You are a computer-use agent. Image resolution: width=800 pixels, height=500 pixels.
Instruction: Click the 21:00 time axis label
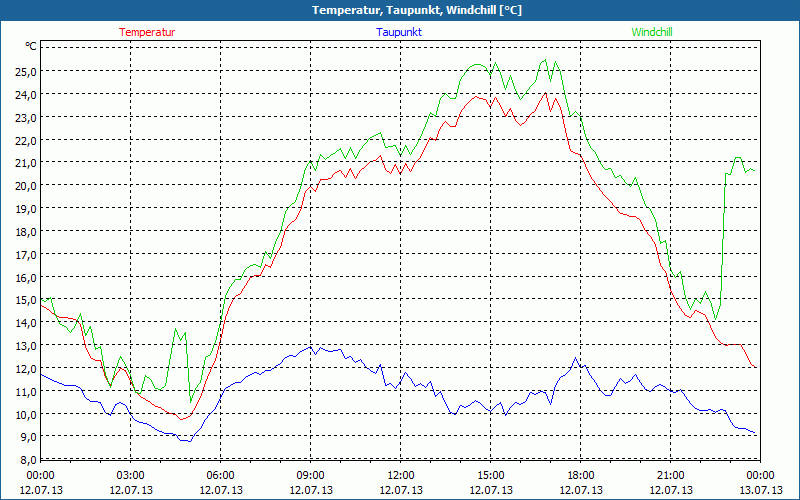(x=670, y=476)
